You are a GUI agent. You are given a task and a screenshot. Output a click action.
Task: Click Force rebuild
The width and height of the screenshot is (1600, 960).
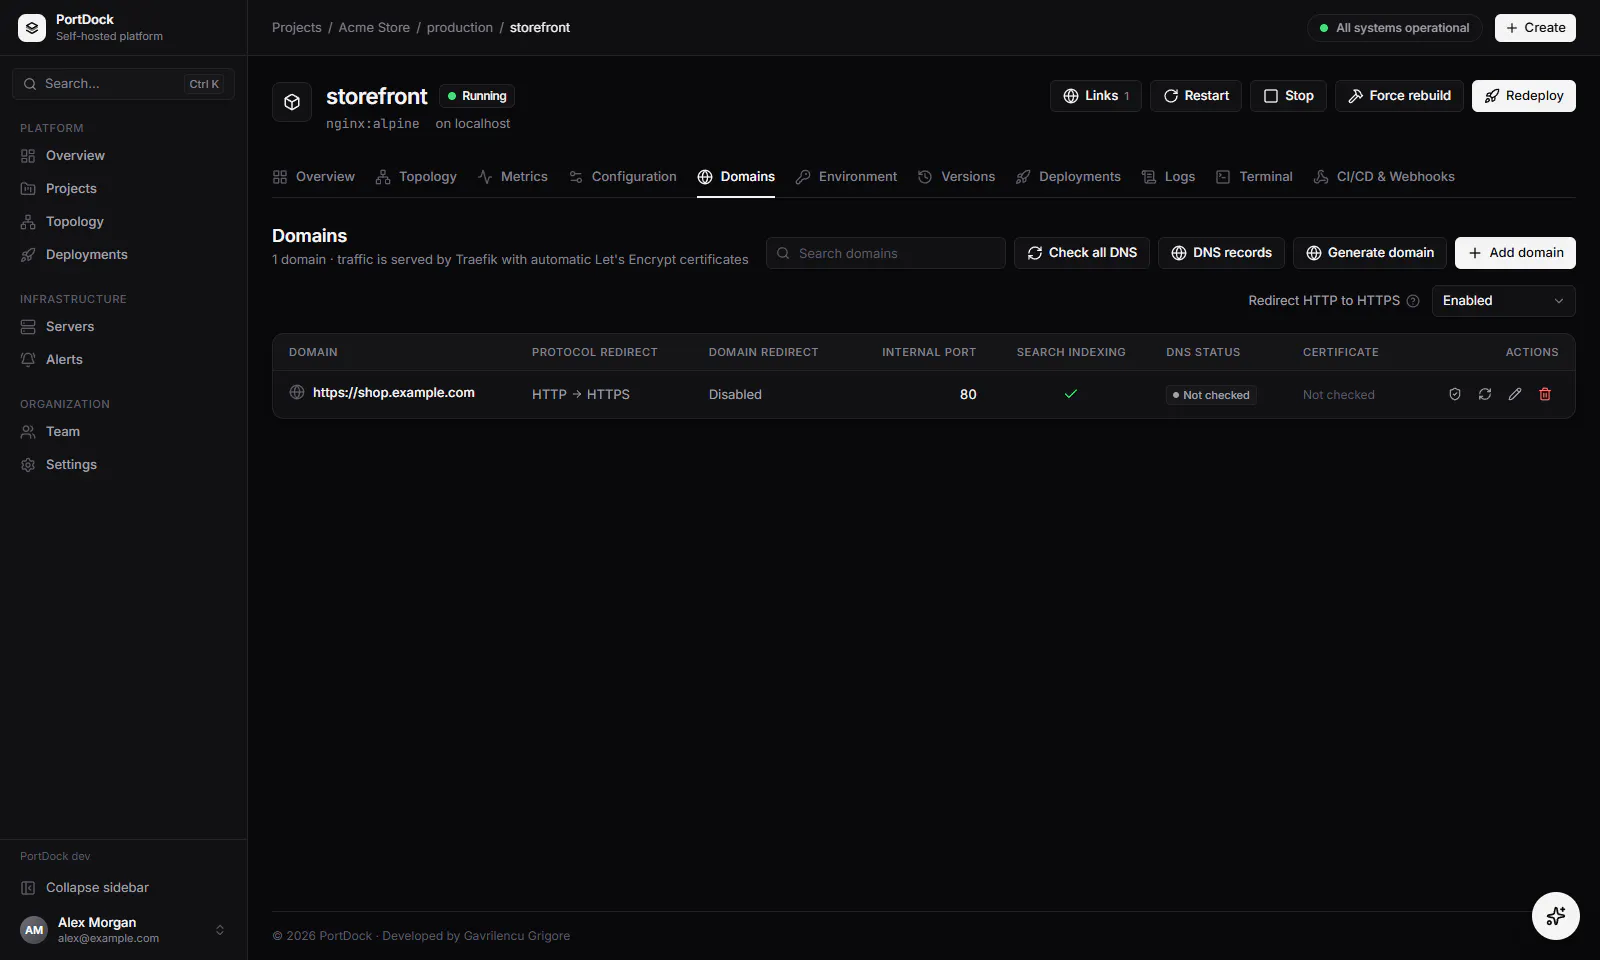(x=1399, y=96)
